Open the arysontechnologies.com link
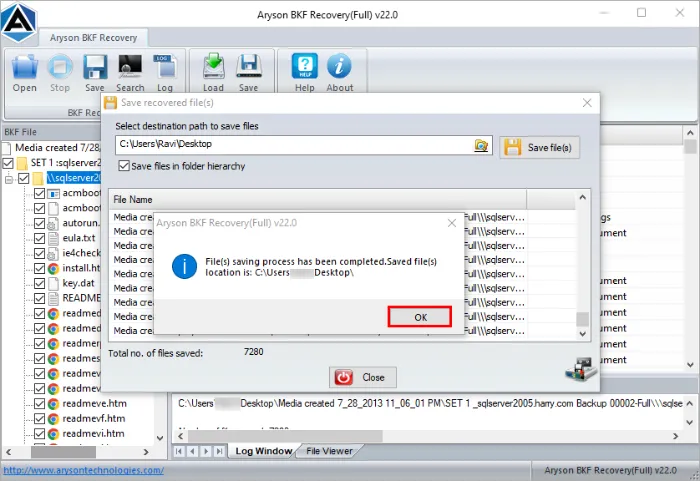 [x=83, y=470]
